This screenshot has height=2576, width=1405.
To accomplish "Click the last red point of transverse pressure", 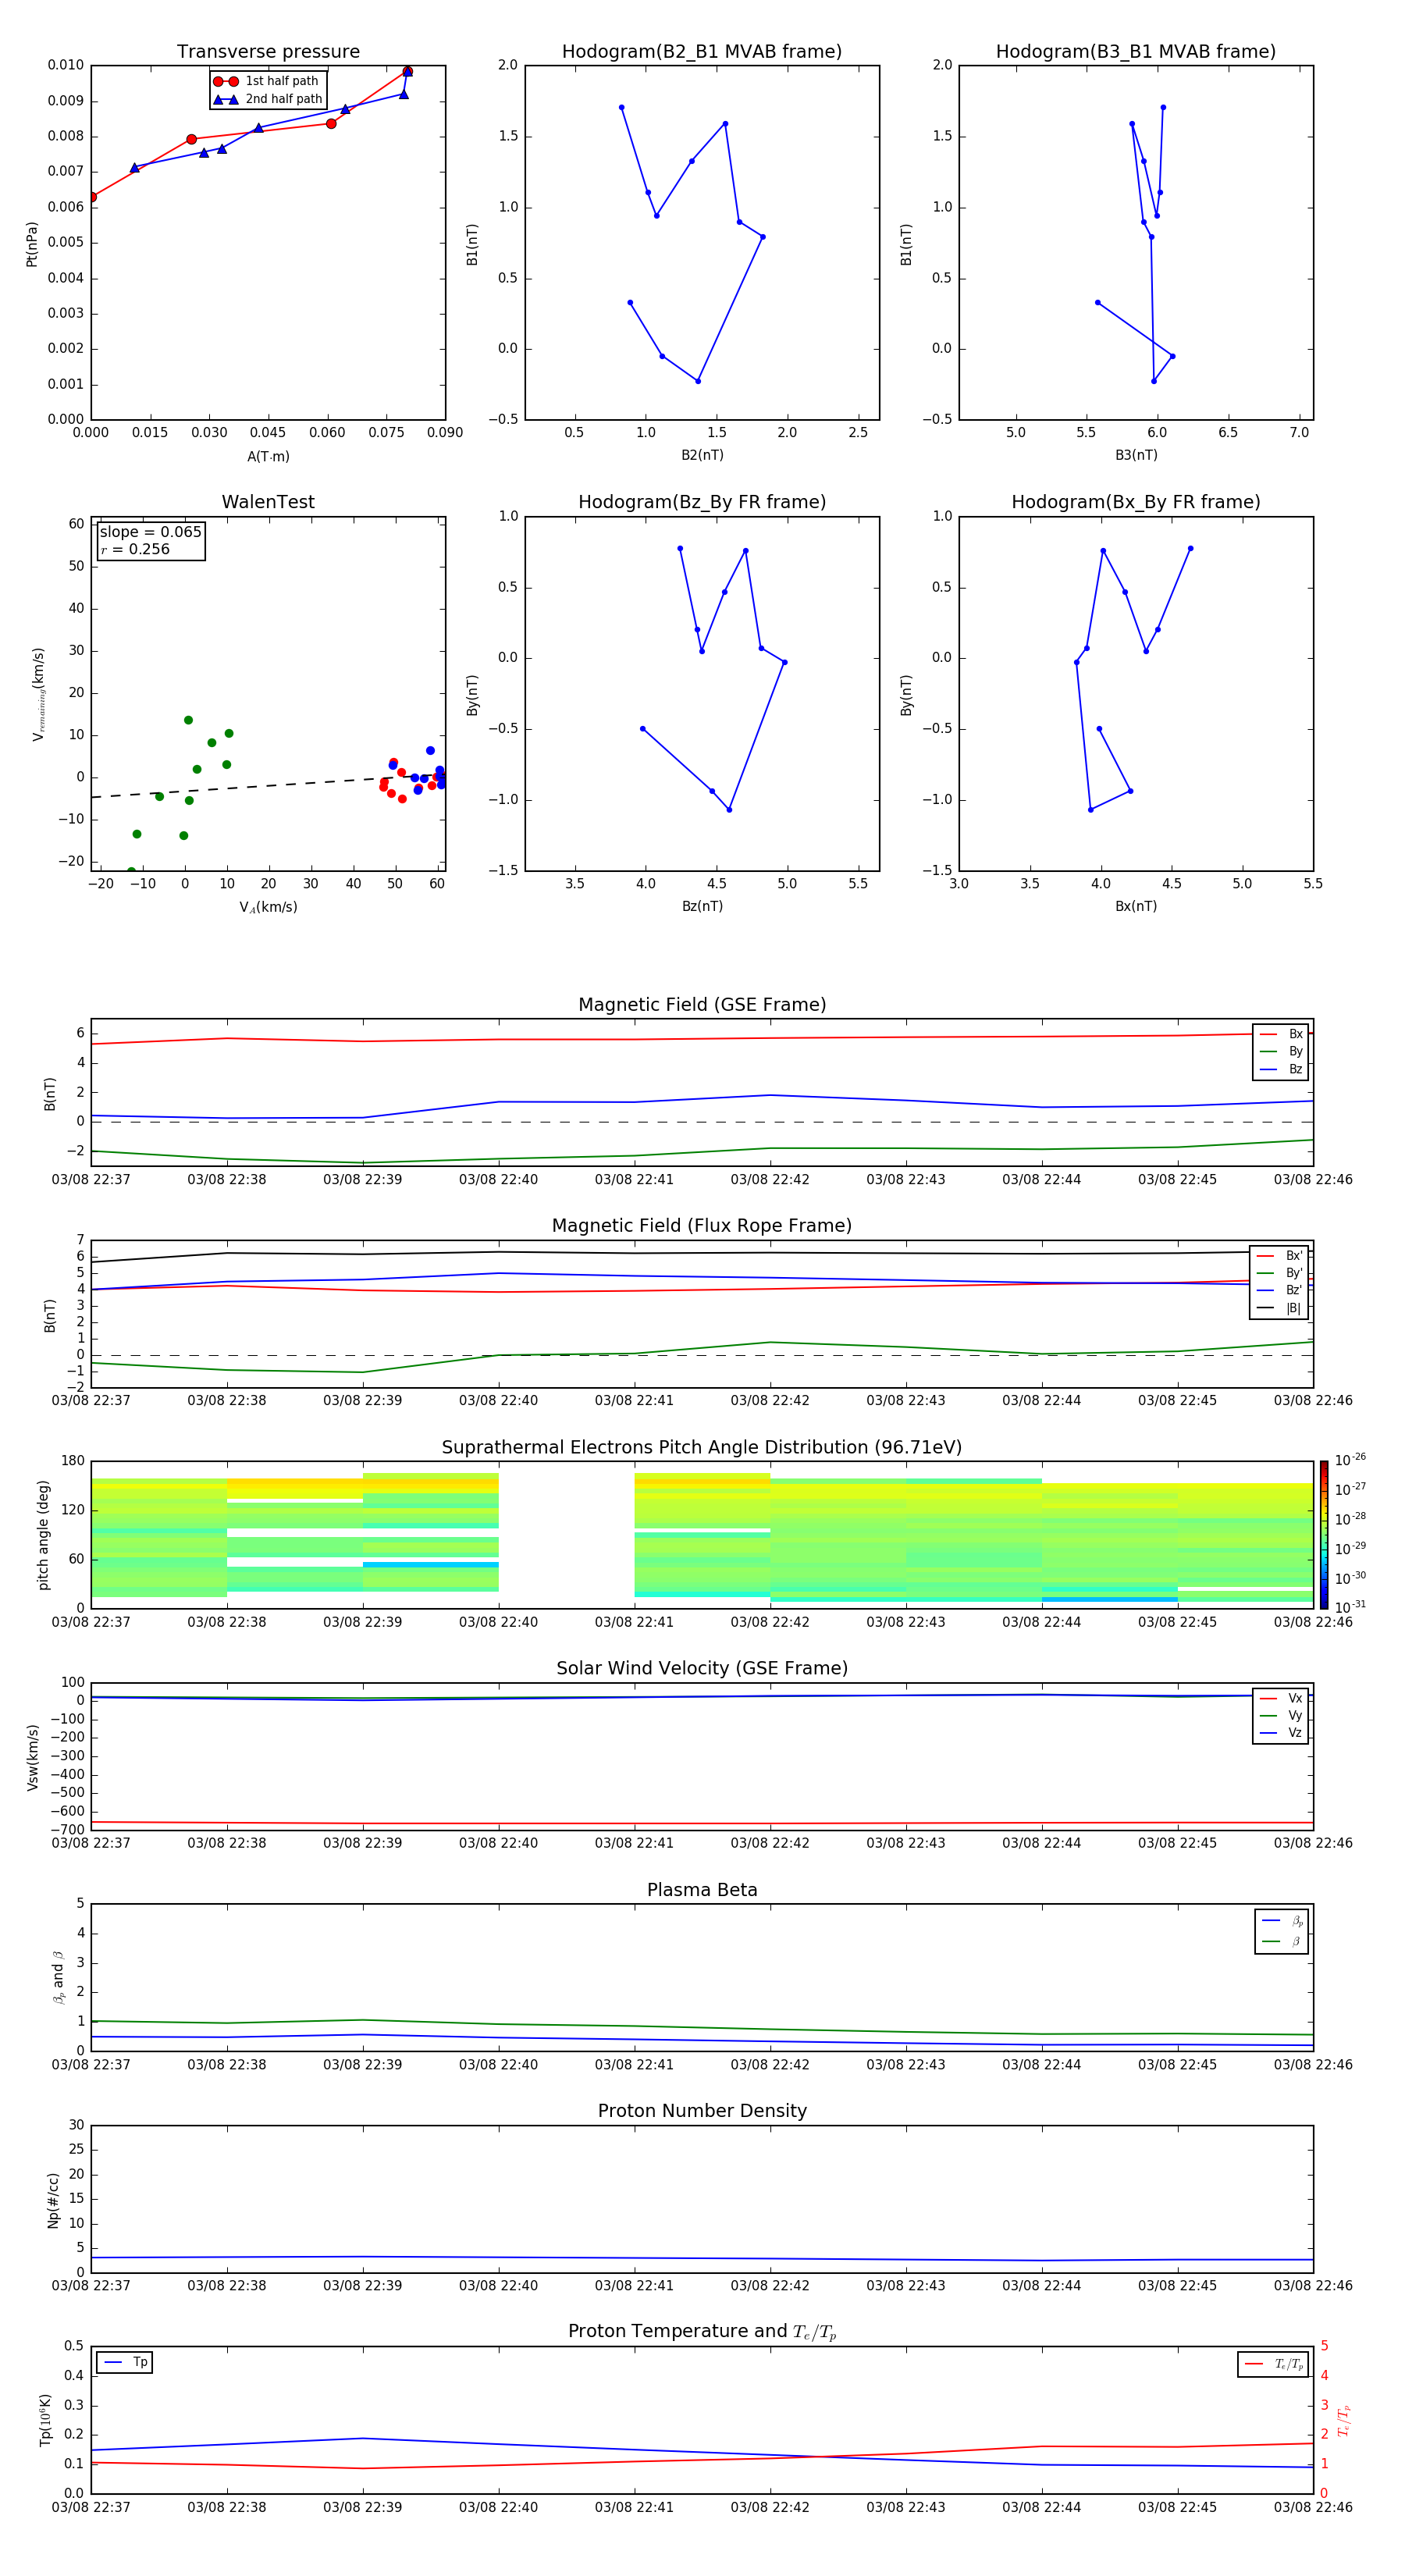I will [407, 71].
